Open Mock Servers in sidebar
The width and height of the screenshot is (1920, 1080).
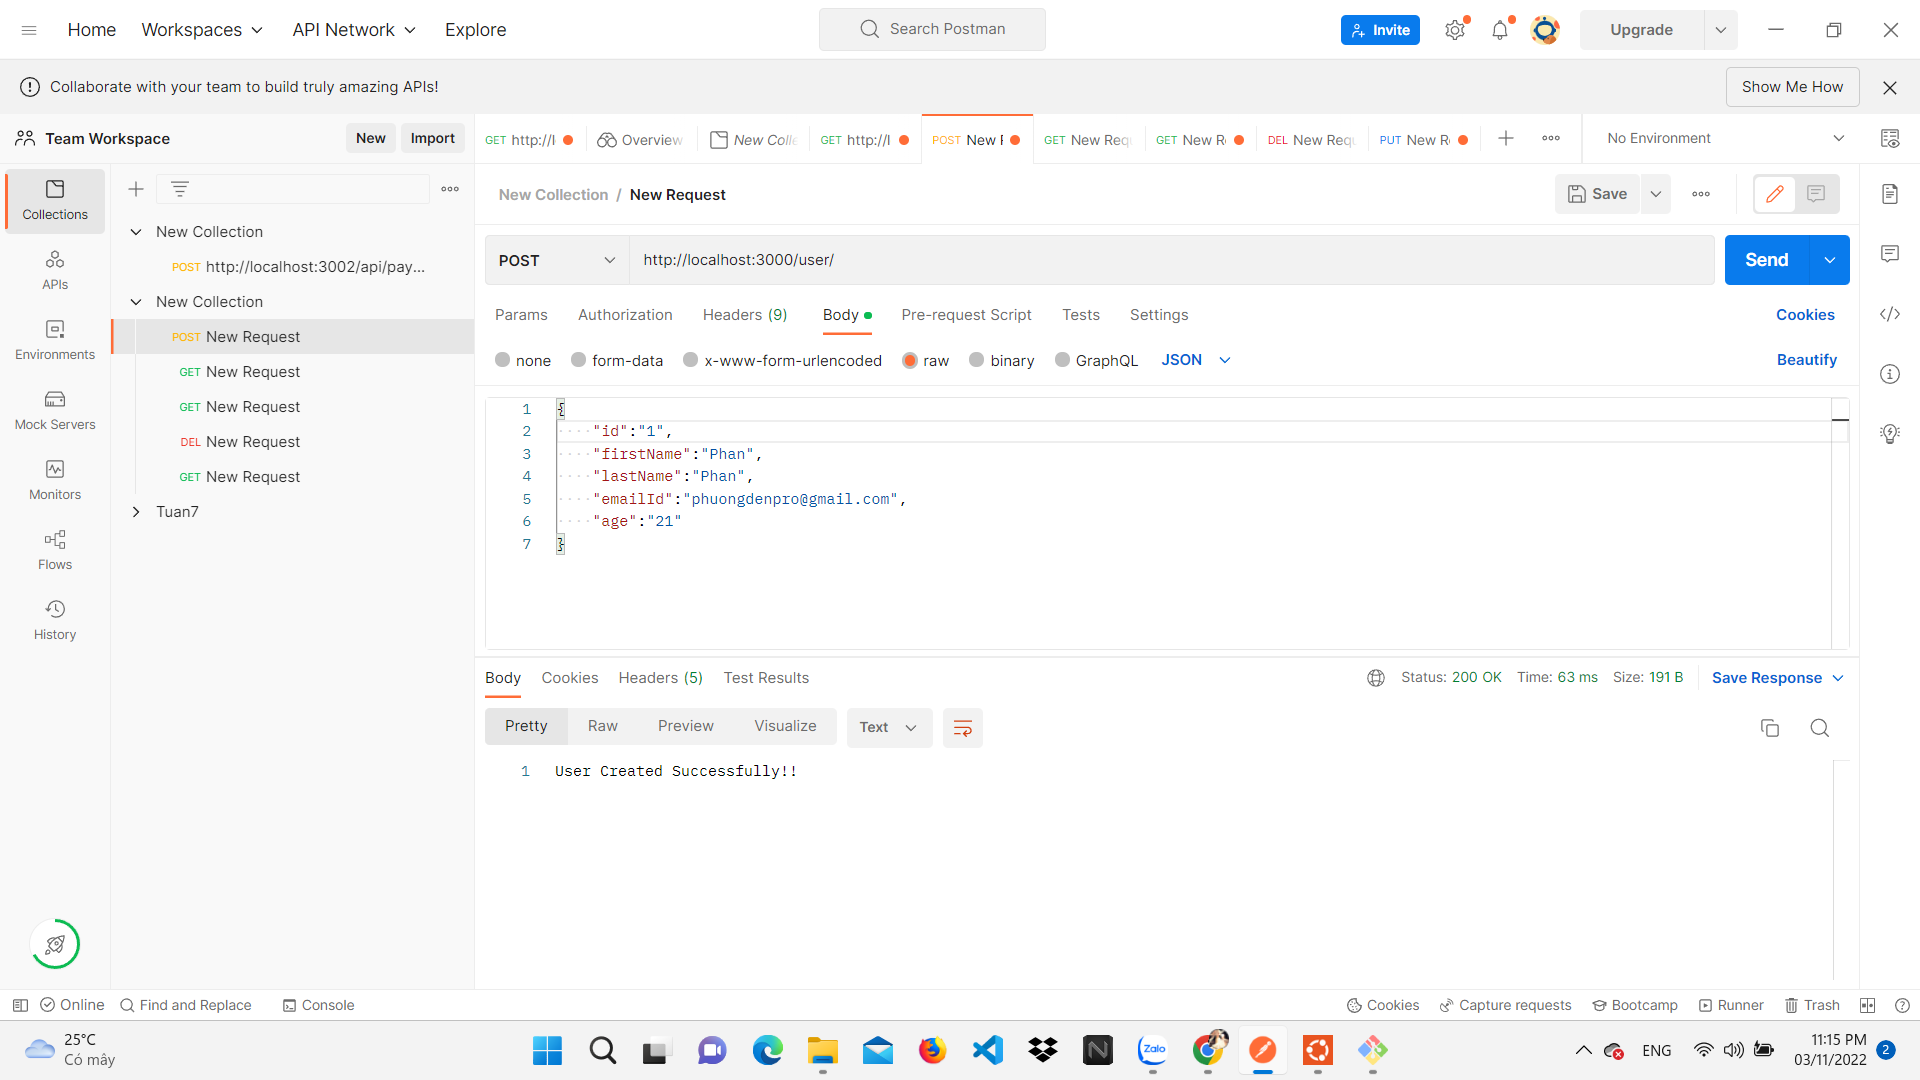tap(55, 410)
